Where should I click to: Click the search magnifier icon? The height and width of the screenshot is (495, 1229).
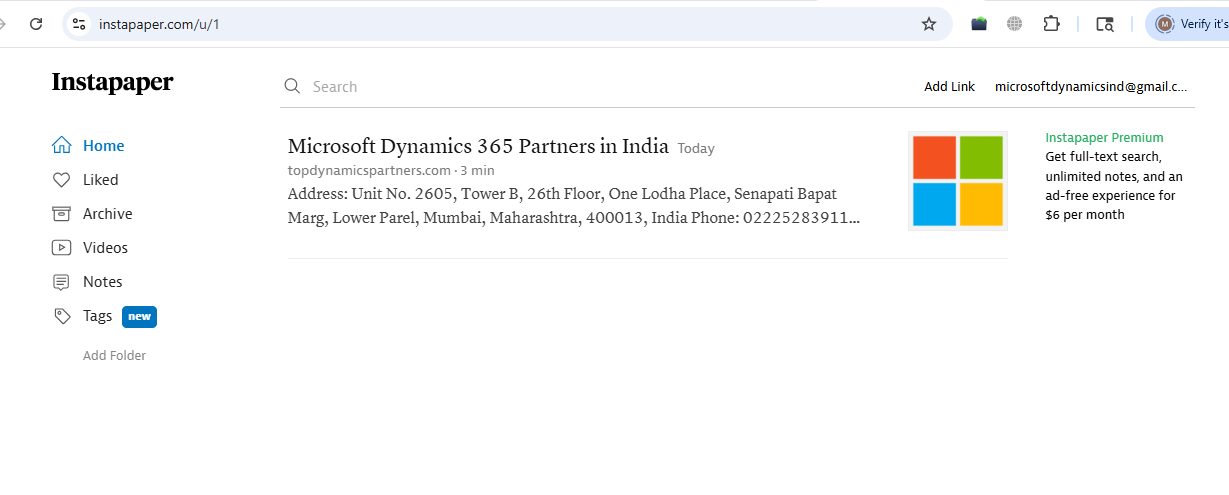click(x=293, y=87)
